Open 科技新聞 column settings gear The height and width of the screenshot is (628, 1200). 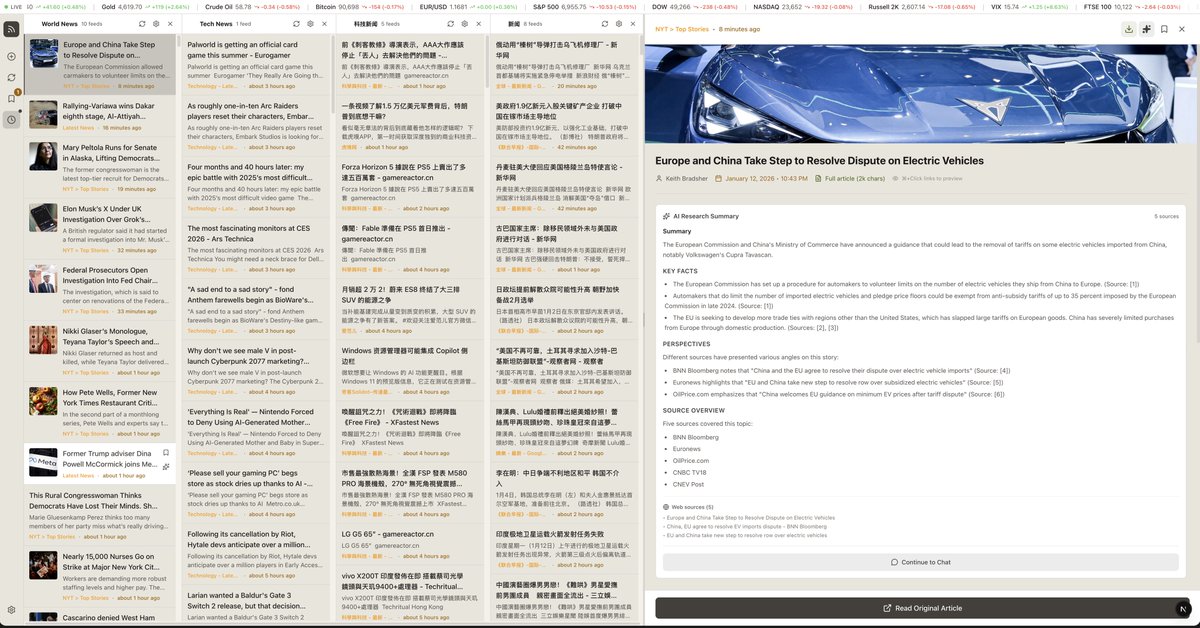coord(463,23)
